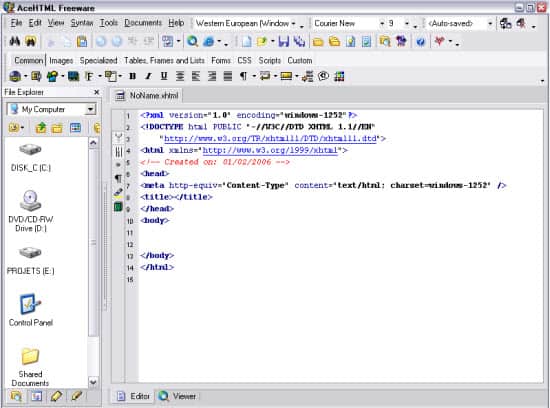Click on the empty line 11 in editor
Screen dimensions: 550x408
[340, 233]
